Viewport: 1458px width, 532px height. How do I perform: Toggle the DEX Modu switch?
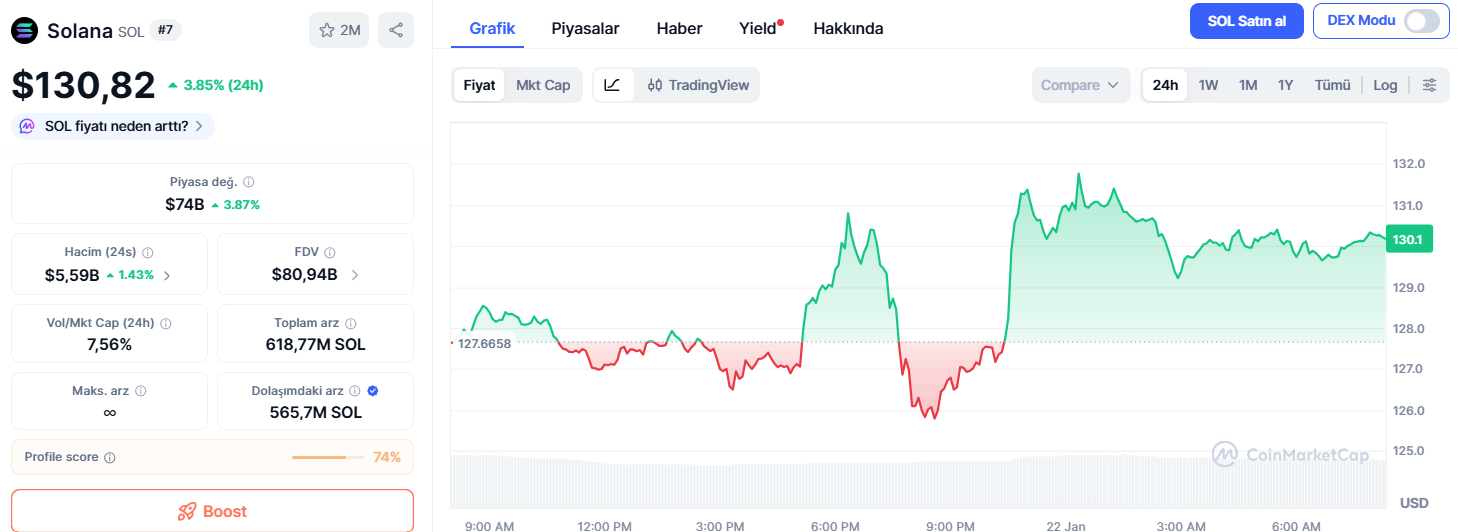point(1422,21)
